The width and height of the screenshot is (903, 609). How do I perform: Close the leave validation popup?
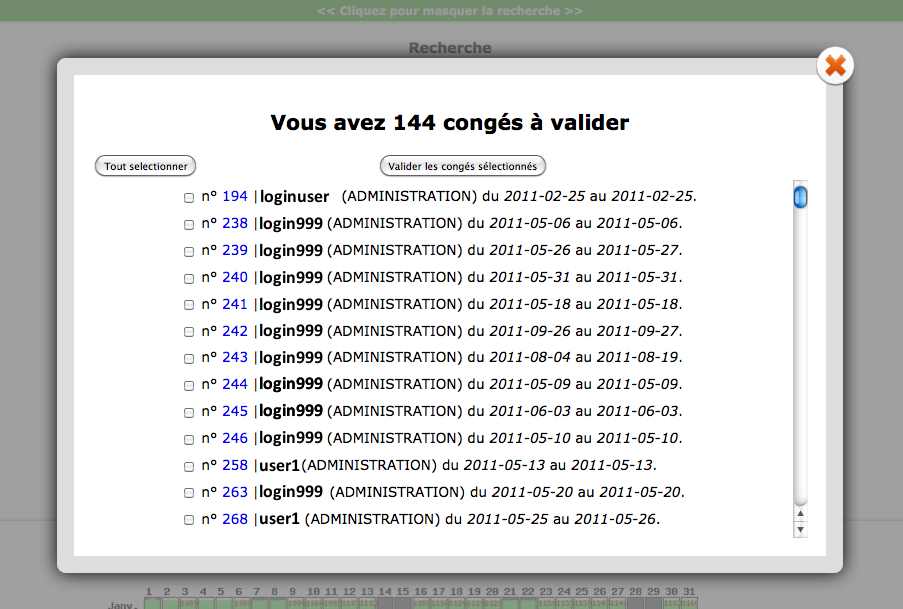coord(835,67)
